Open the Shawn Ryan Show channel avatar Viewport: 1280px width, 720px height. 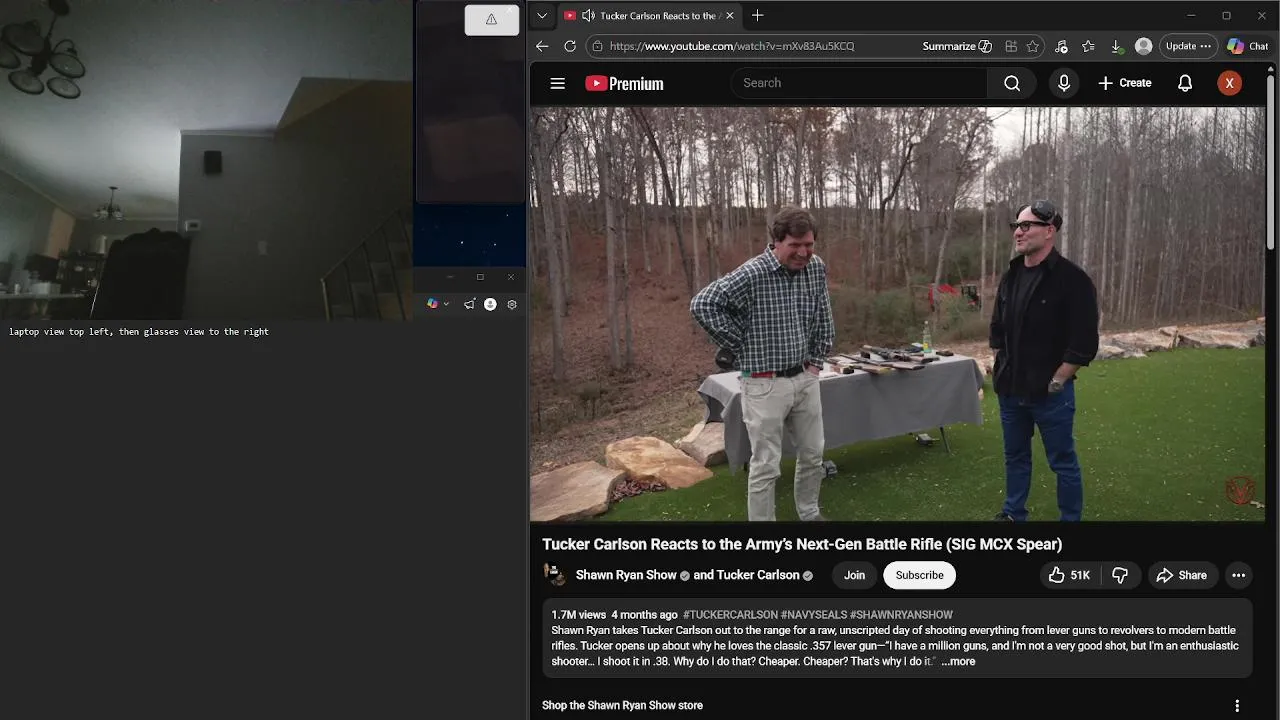coord(554,575)
